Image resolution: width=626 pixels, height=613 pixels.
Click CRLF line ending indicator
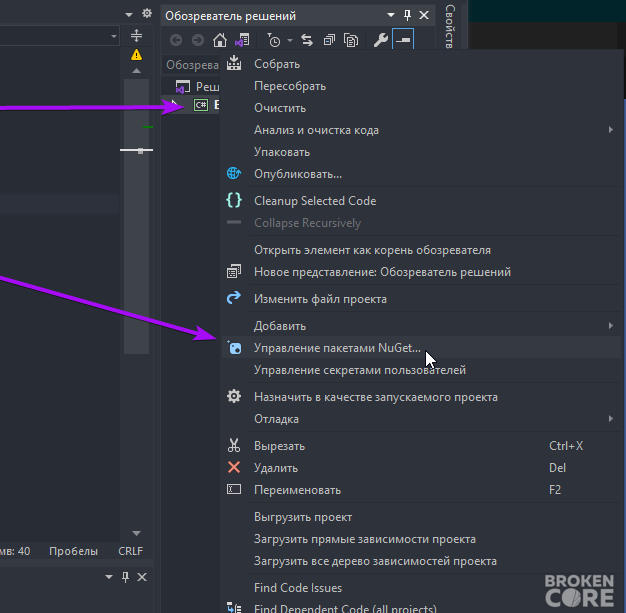[131, 551]
